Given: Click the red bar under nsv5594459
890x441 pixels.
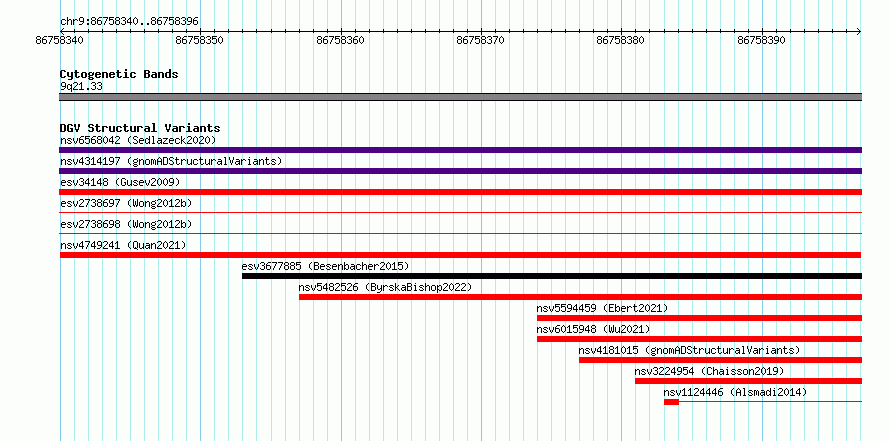Looking at the screenshot, I should point(699,318).
